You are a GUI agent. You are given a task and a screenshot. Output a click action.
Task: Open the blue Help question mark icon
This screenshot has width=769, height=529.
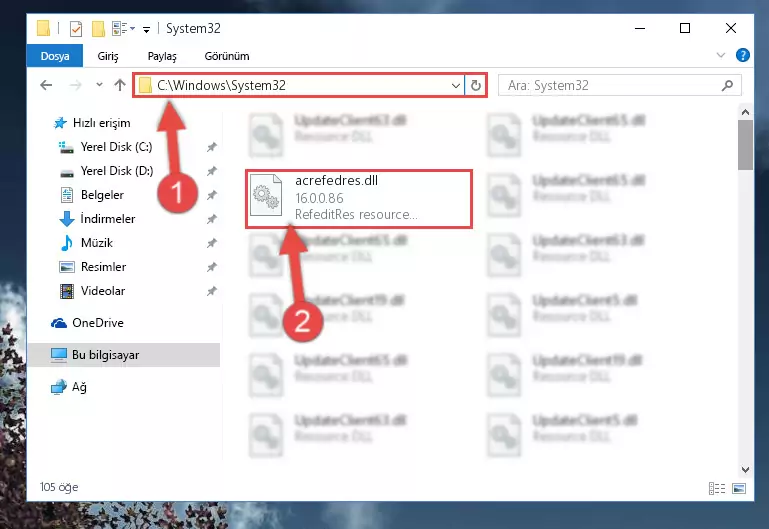click(x=743, y=55)
